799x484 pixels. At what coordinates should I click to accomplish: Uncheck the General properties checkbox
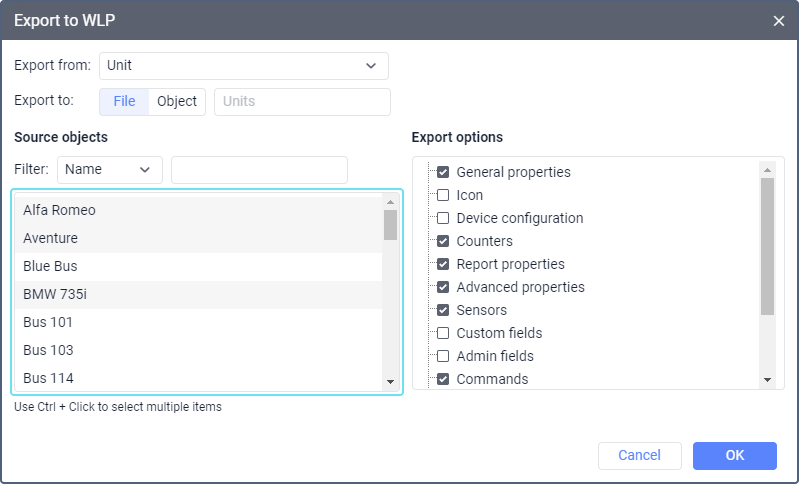(x=443, y=172)
